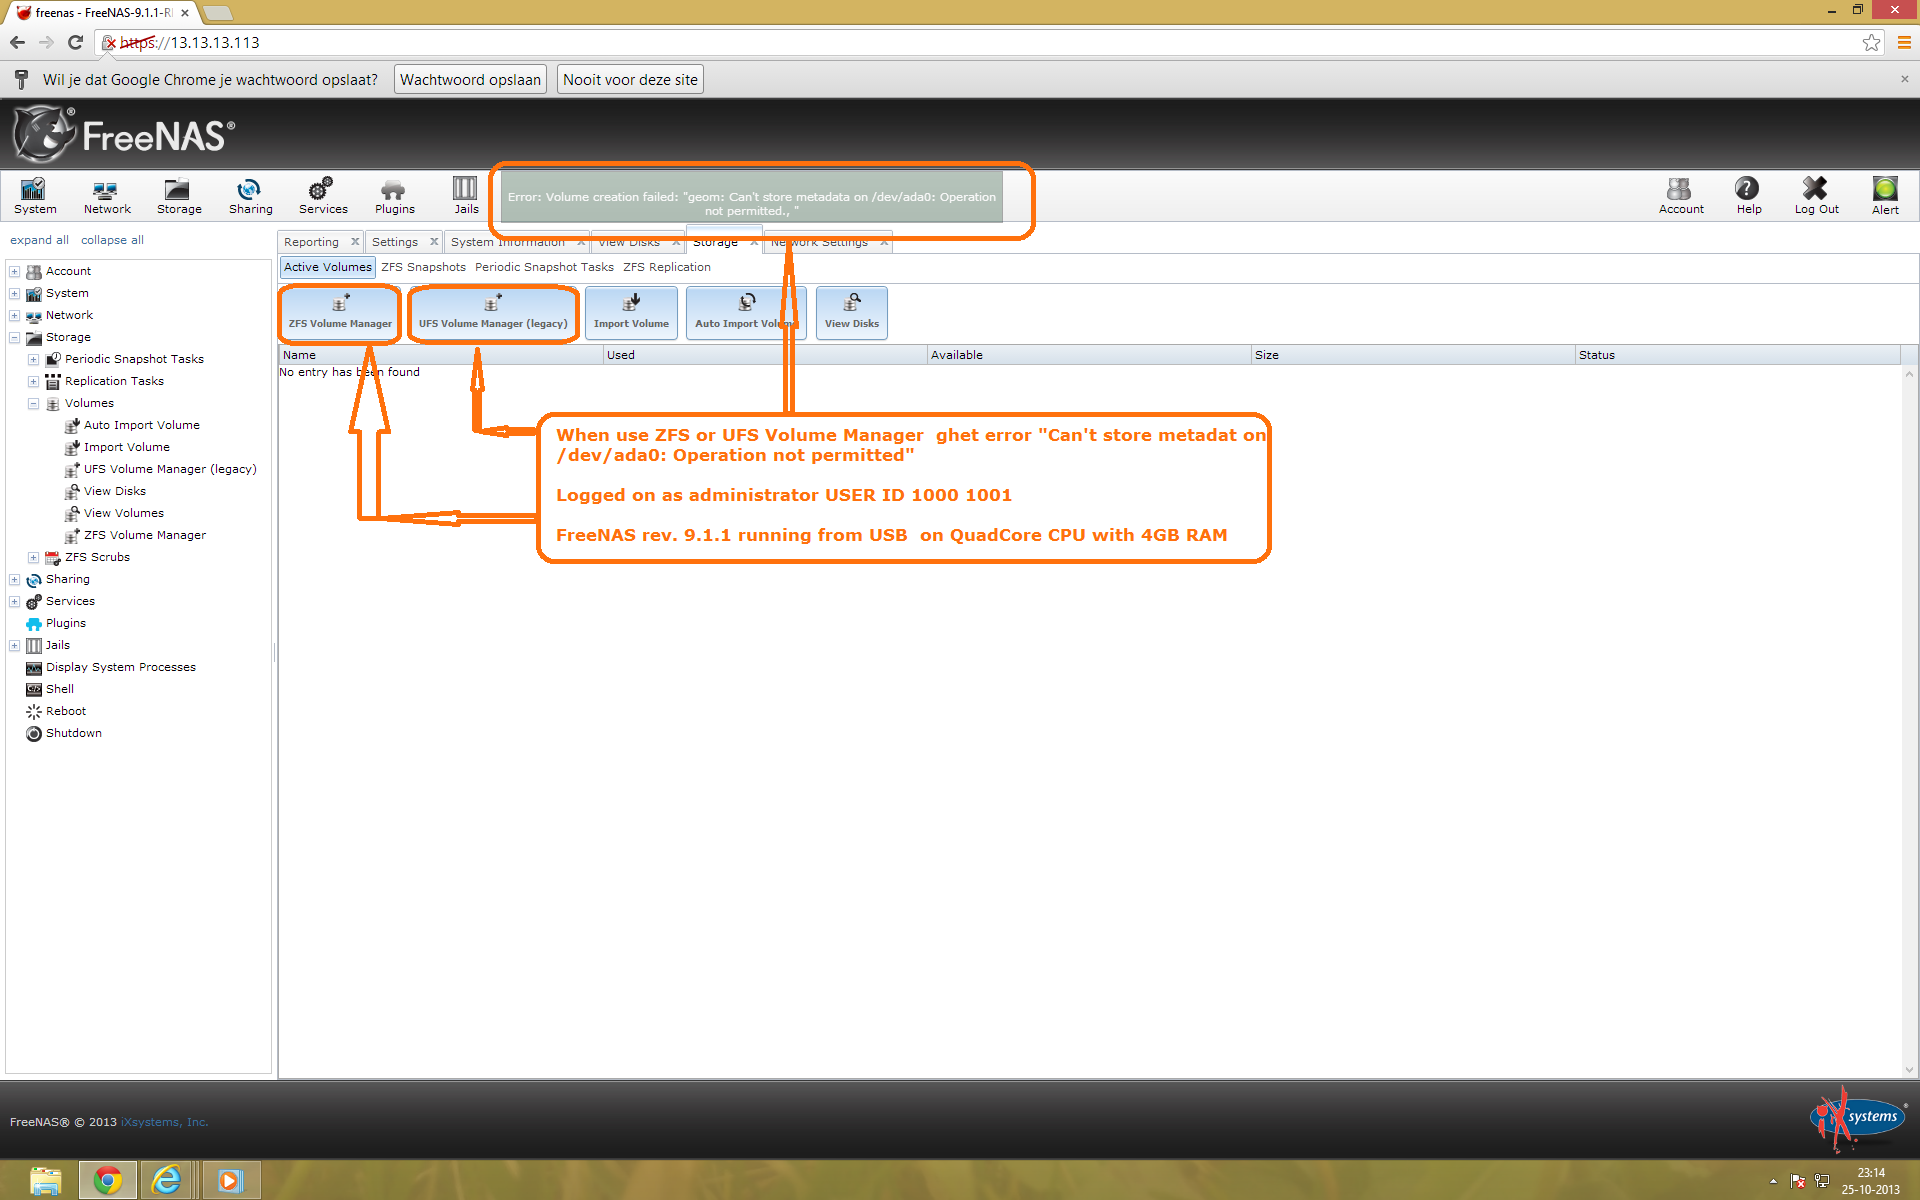Expand the System tree node
This screenshot has height=1200, width=1920.
[15, 293]
